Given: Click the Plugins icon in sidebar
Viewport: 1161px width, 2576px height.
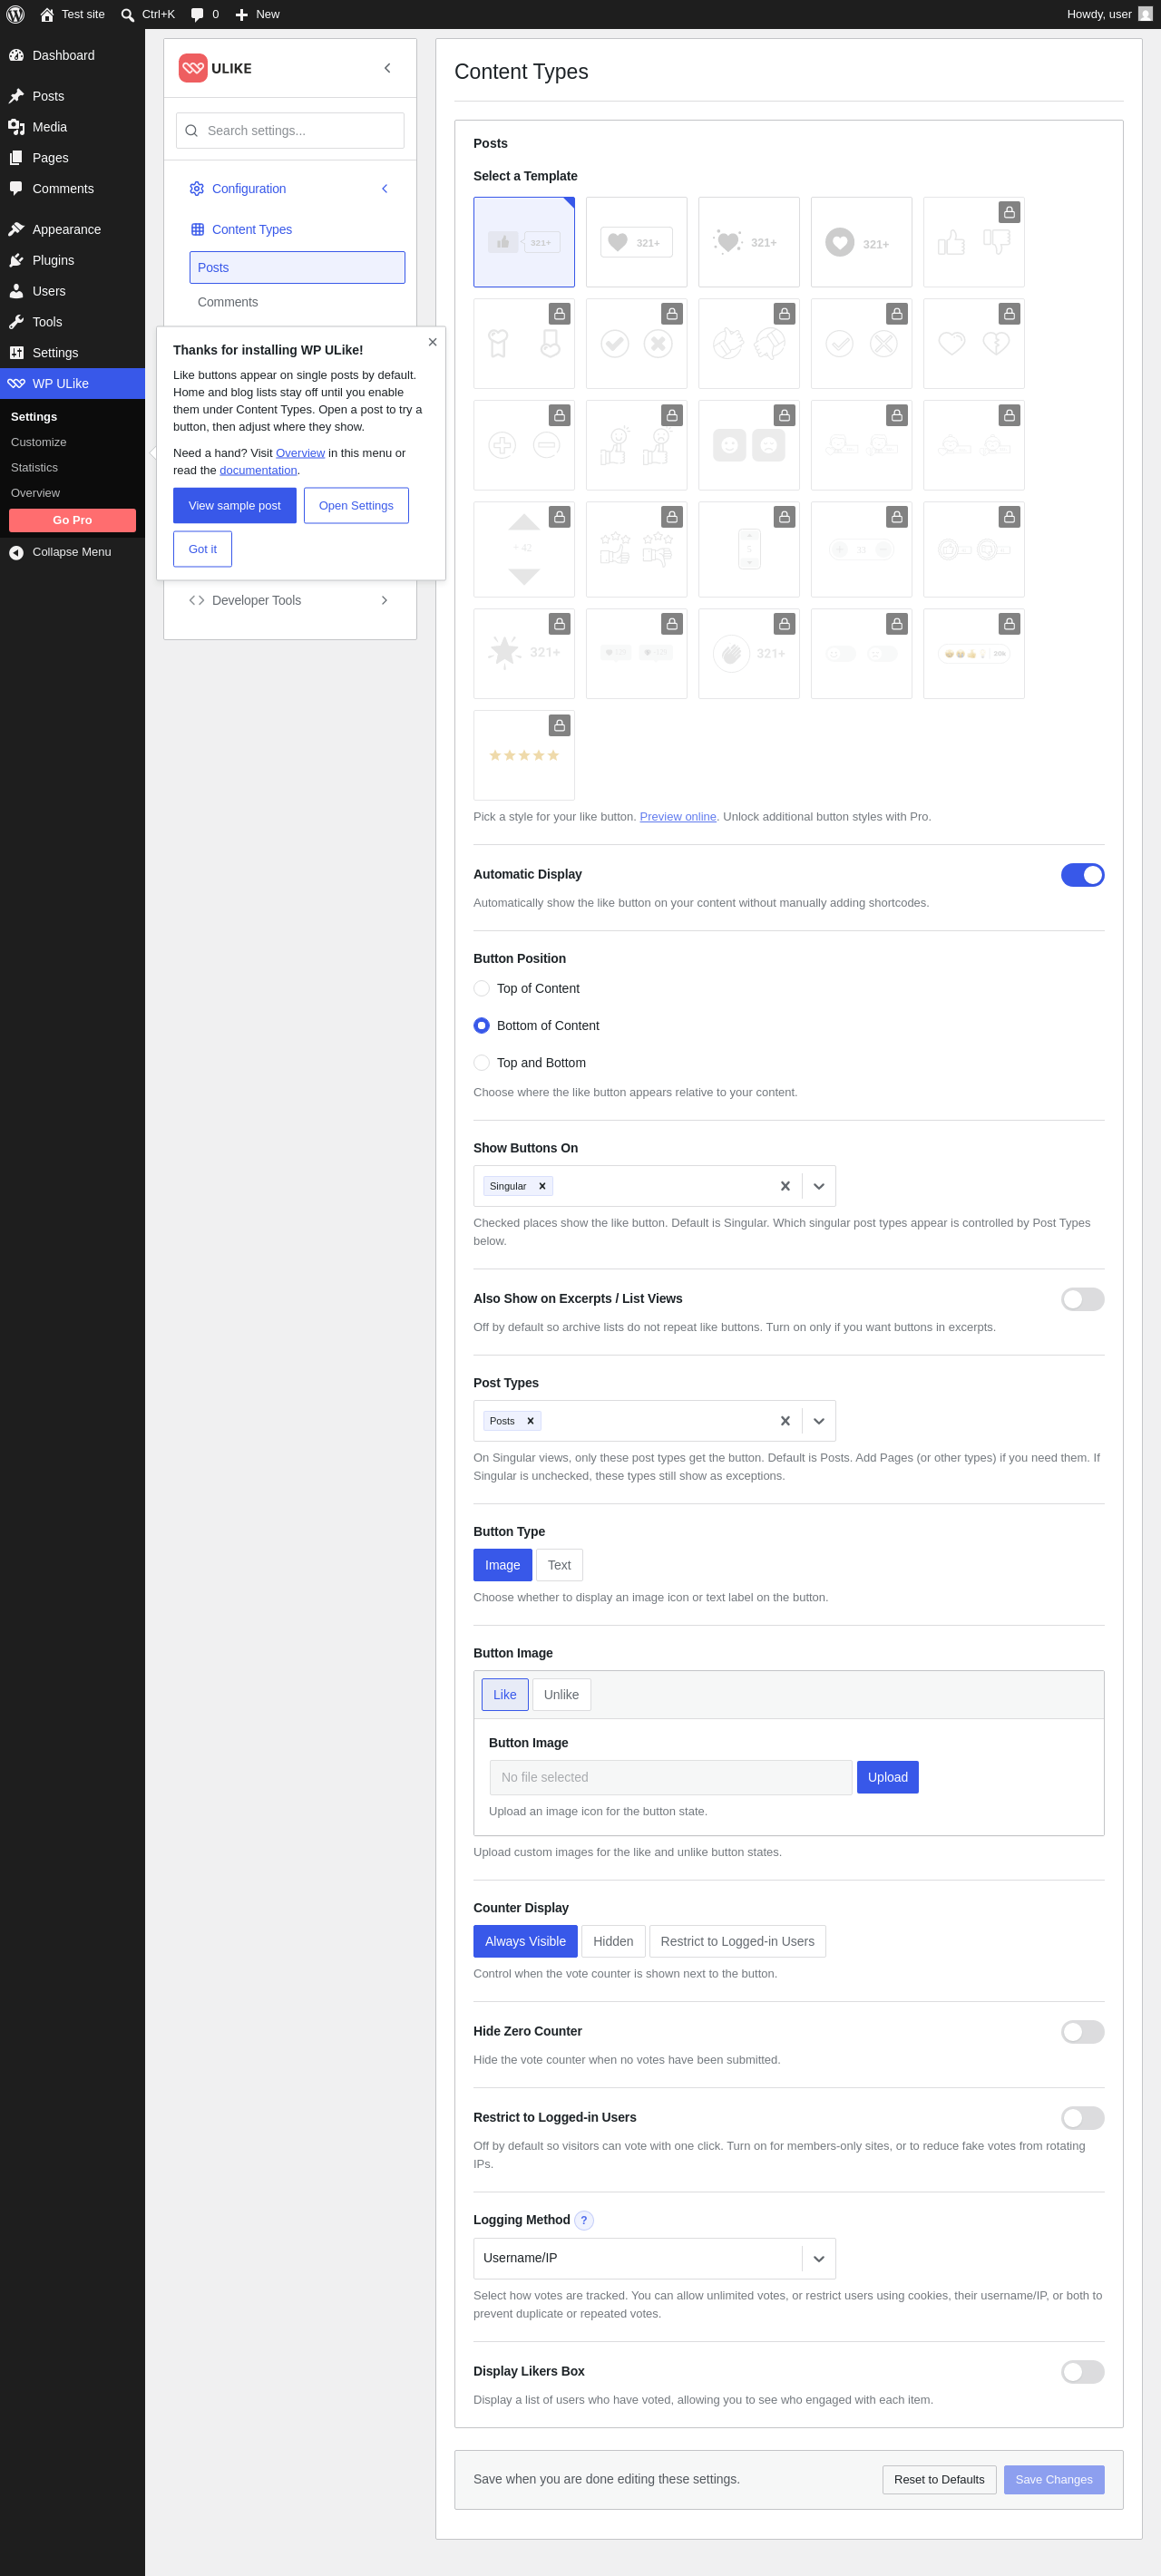Looking at the screenshot, I should pos(16,260).
